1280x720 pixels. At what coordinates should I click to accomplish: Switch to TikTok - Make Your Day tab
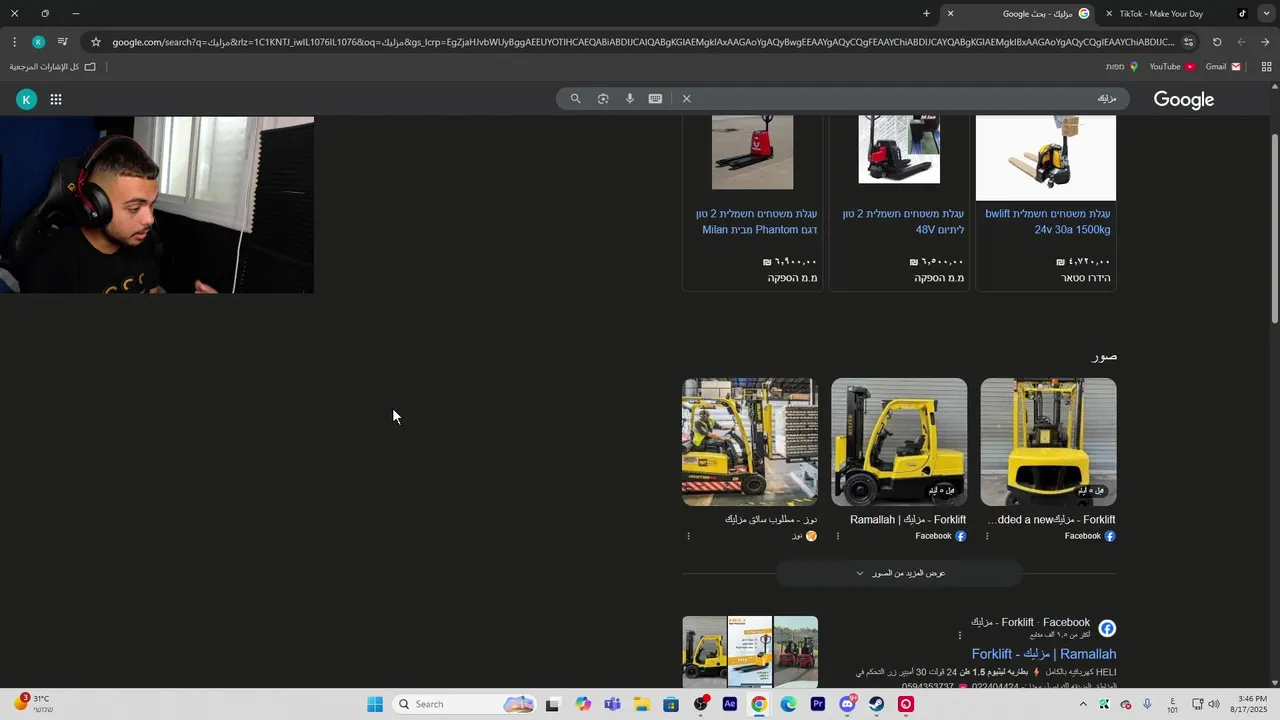pyautogui.click(x=1176, y=14)
